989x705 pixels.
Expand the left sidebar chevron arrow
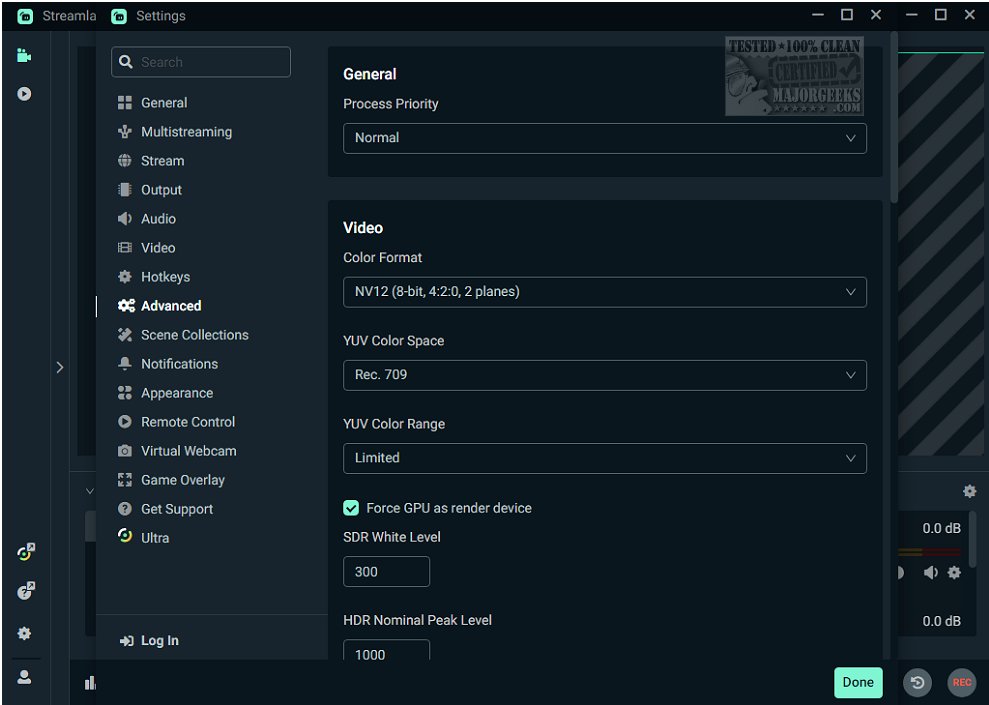pyautogui.click(x=59, y=368)
